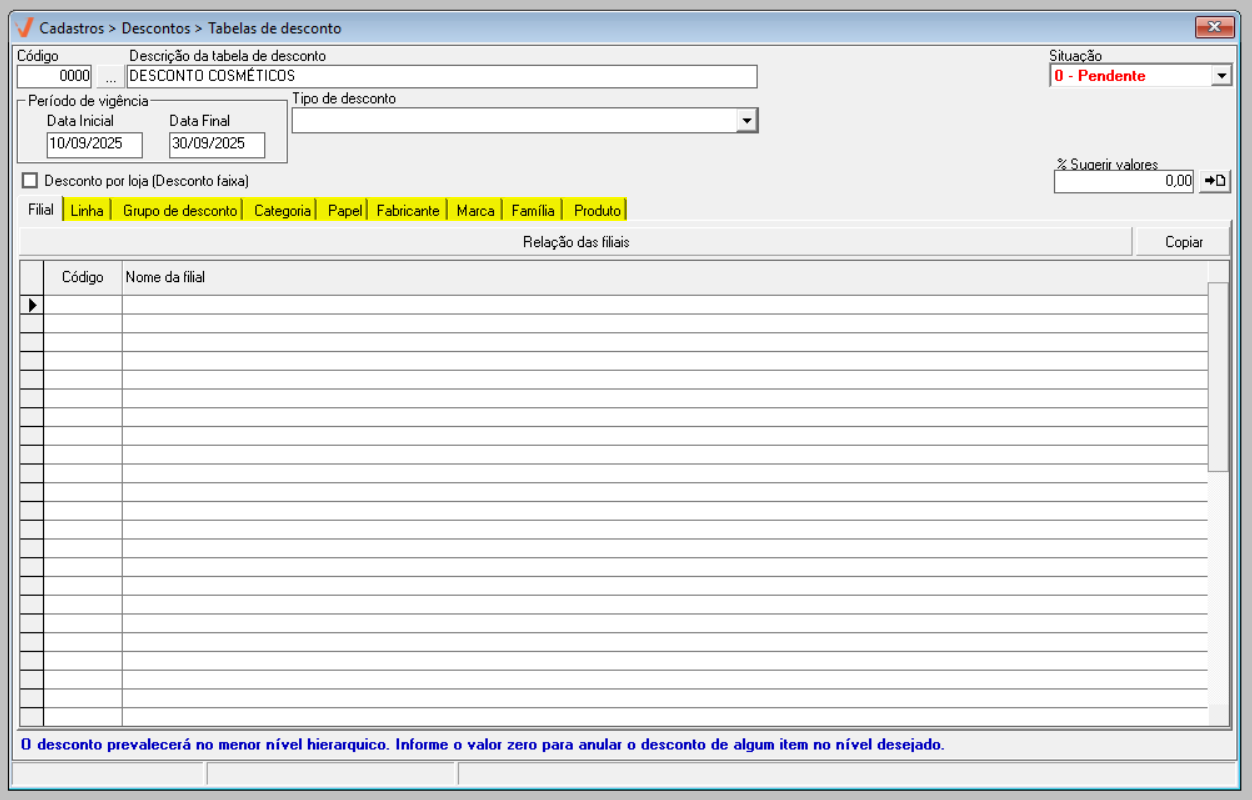Focus the Código input field
1252x800 pixels.
click(x=55, y=76)
